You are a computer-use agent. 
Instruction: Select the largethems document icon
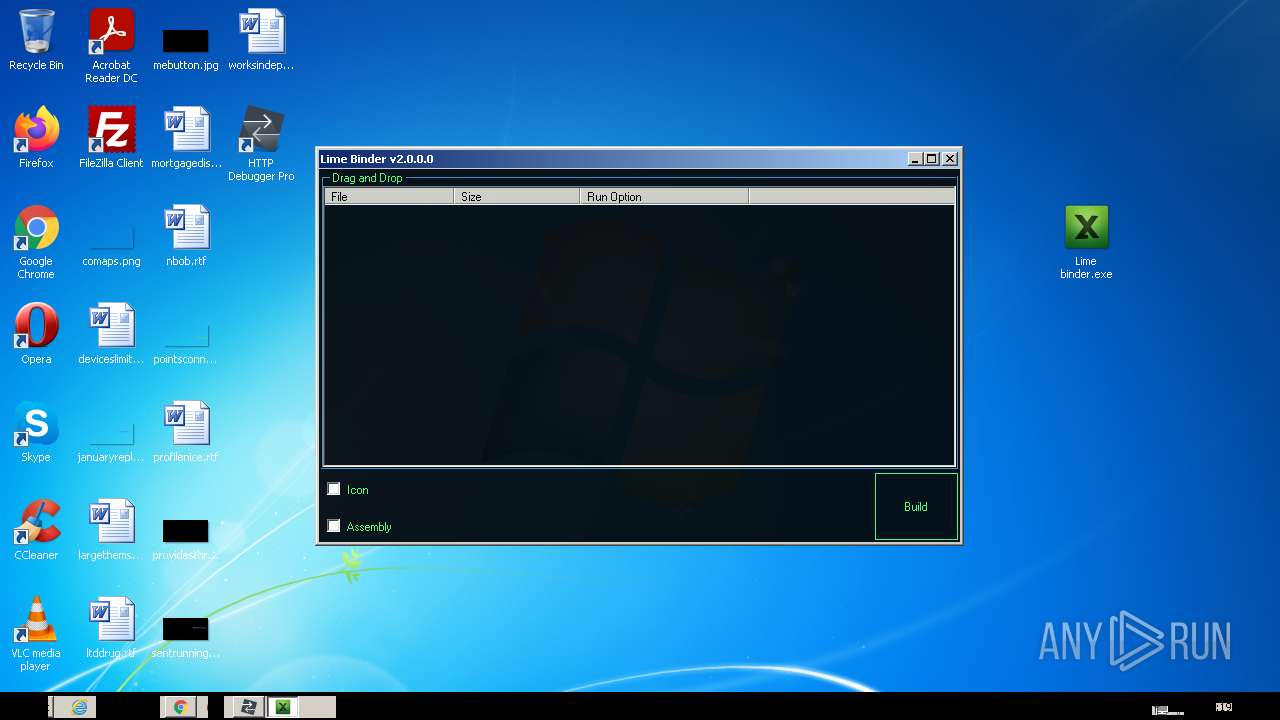point(111,530)
